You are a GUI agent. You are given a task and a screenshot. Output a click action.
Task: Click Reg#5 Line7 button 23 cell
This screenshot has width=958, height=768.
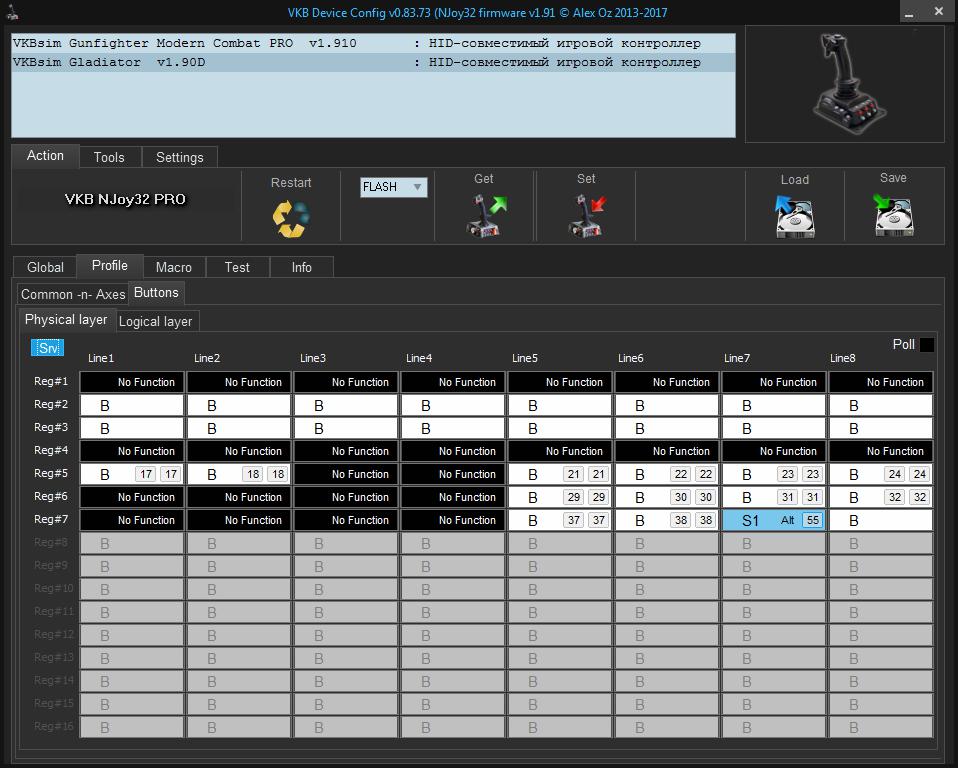click(773, 475)
